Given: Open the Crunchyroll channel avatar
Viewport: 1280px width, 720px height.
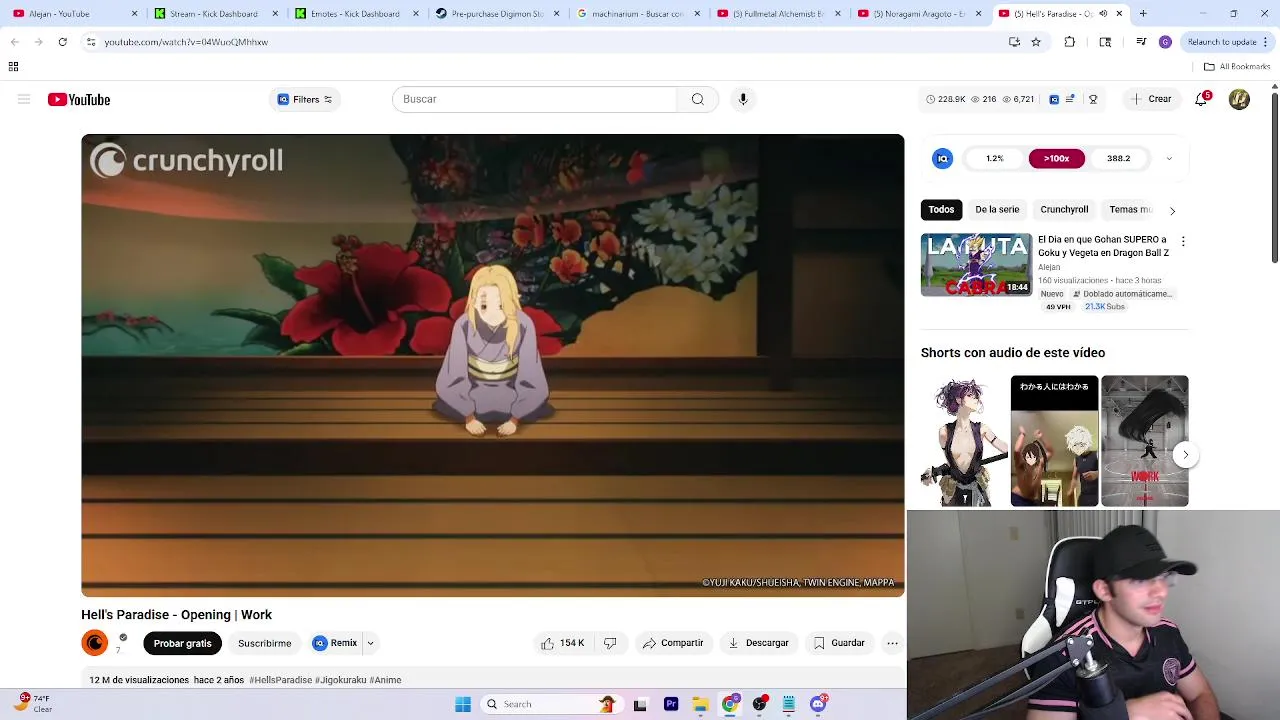Looking at the screenshot, I should click(95, 643).
